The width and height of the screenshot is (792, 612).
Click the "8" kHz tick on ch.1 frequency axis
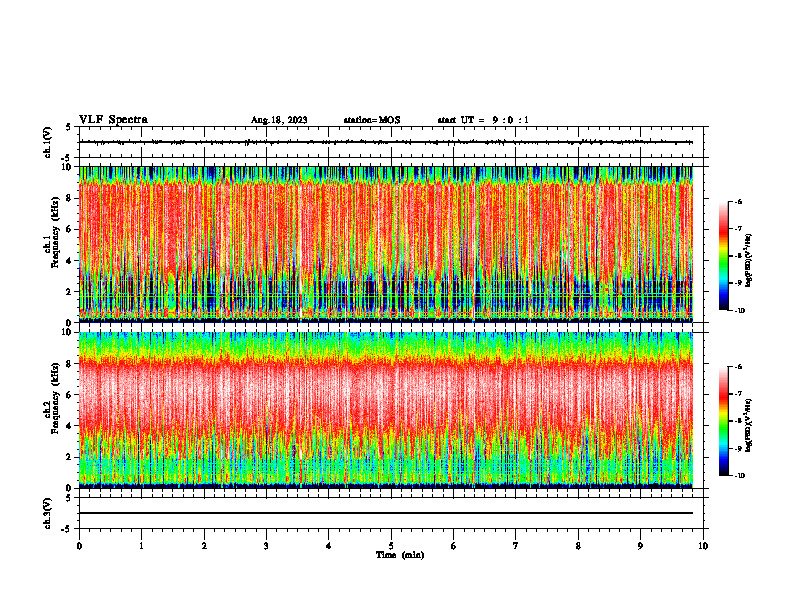[x=68, y=198]
